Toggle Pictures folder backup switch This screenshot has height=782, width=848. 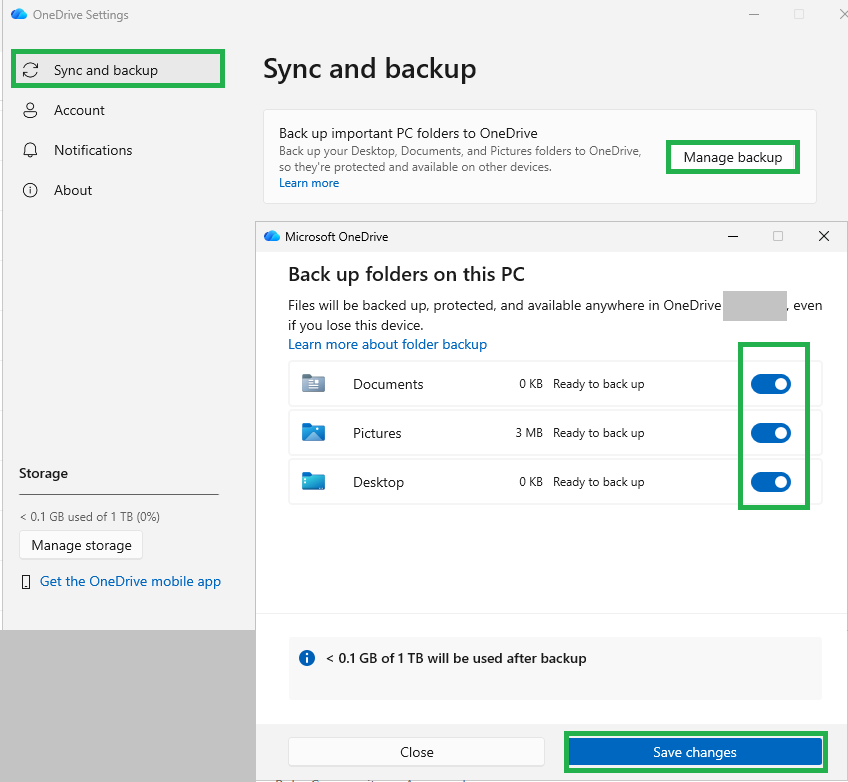(x=771, y=433)
